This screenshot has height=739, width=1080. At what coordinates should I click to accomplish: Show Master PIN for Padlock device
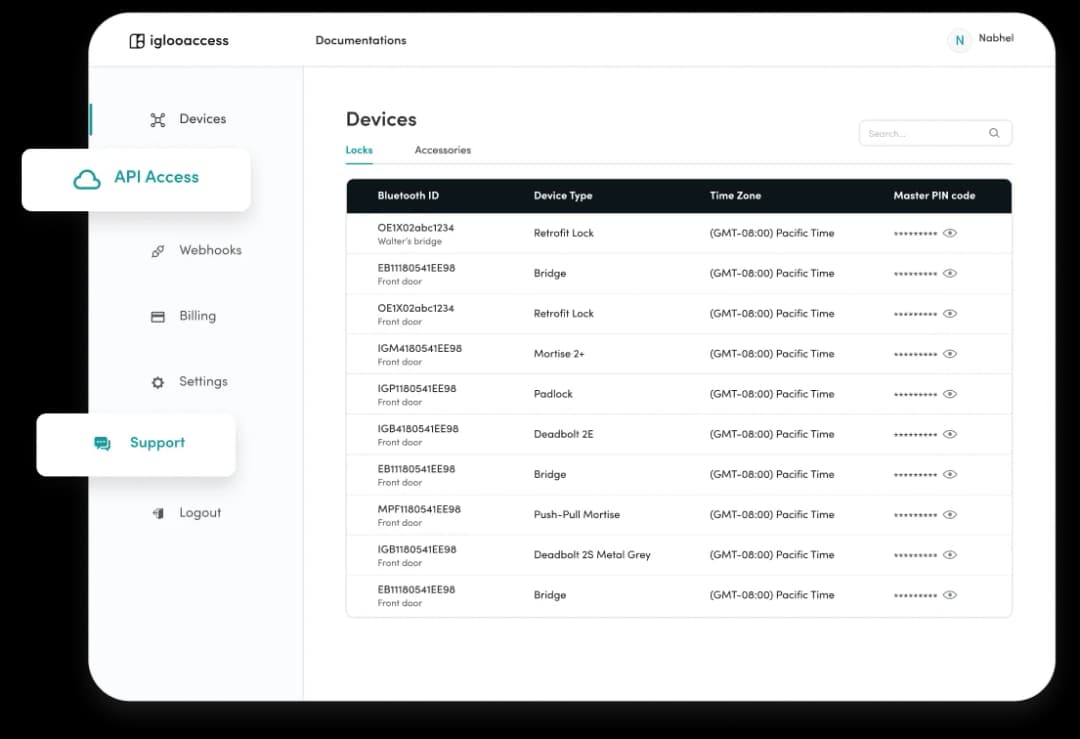click(950, 394)
